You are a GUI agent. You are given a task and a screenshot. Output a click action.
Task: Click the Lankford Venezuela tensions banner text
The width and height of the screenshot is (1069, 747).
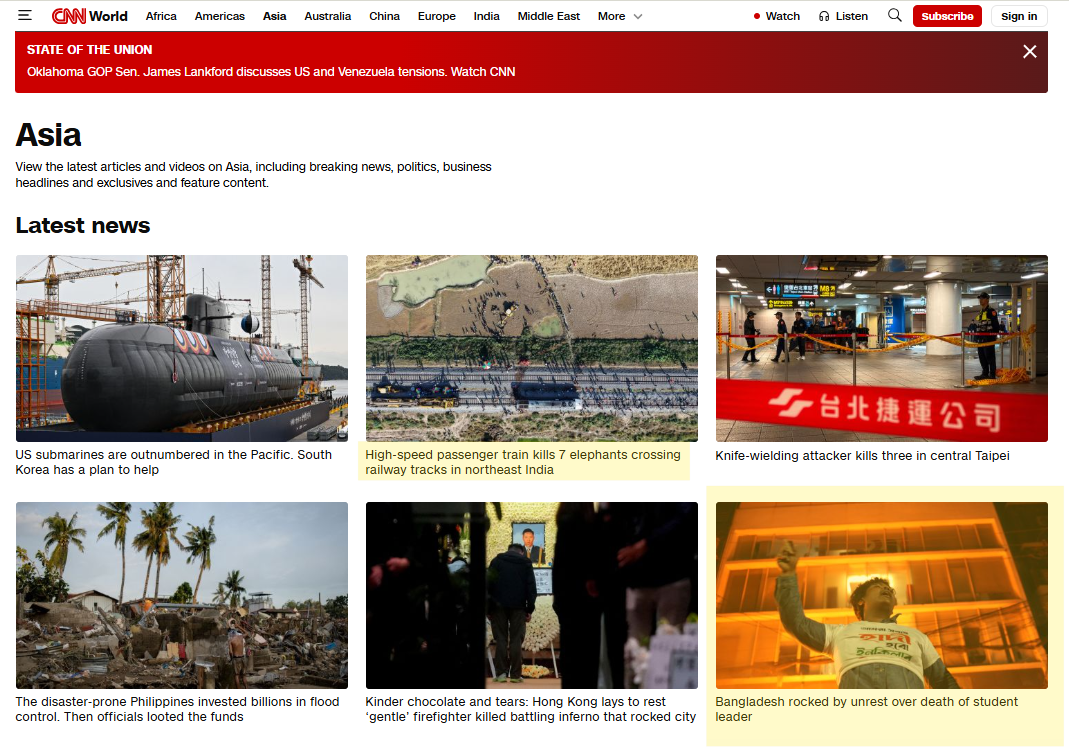tap(271, 72)
